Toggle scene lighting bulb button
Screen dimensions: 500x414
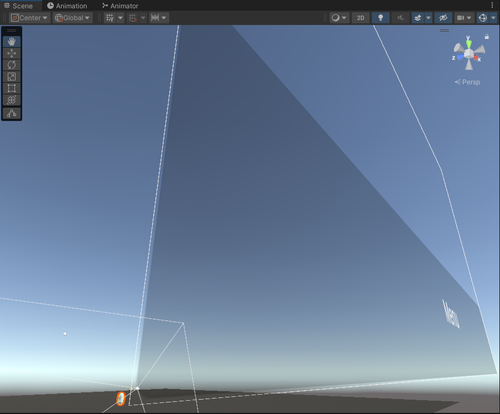coord(380,18)
